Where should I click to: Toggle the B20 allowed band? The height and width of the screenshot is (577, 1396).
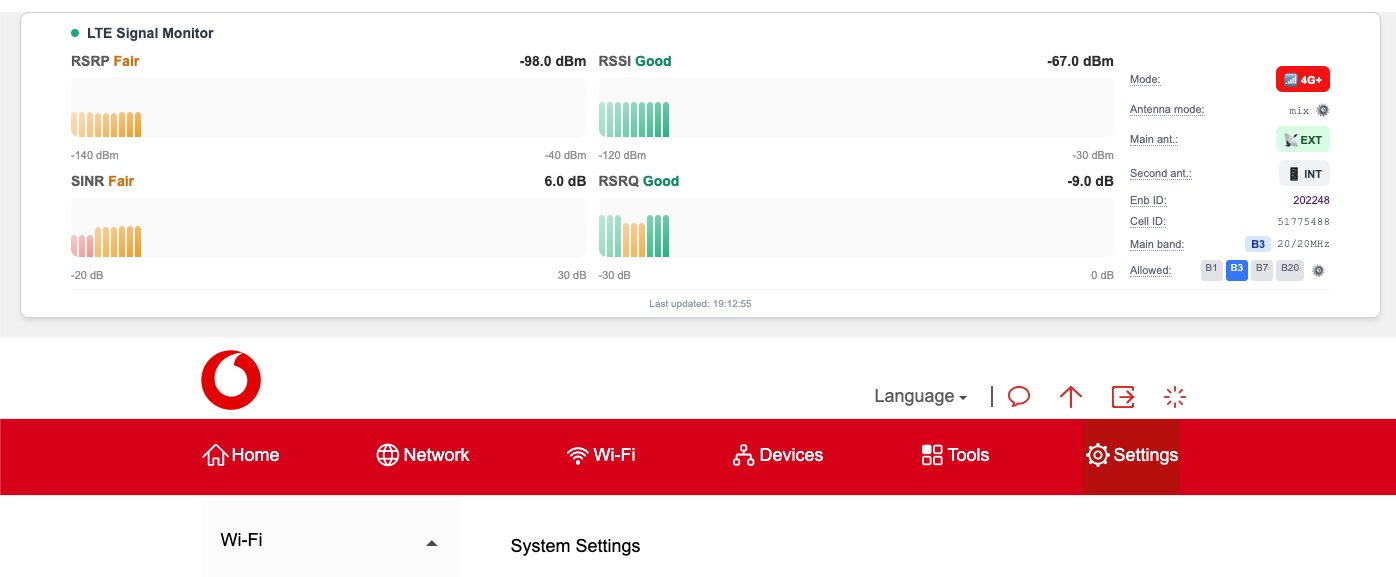pyautogui.click(x=1290, y=270)
